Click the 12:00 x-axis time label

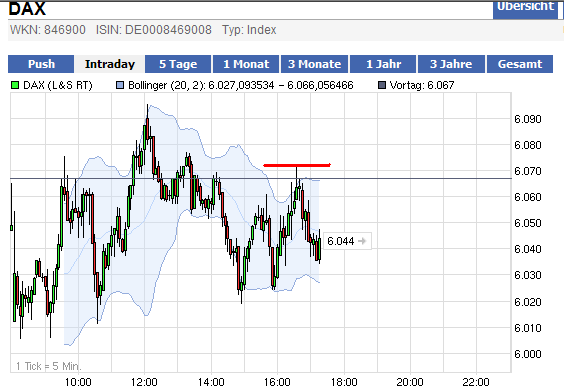click(x=144, y=382)
